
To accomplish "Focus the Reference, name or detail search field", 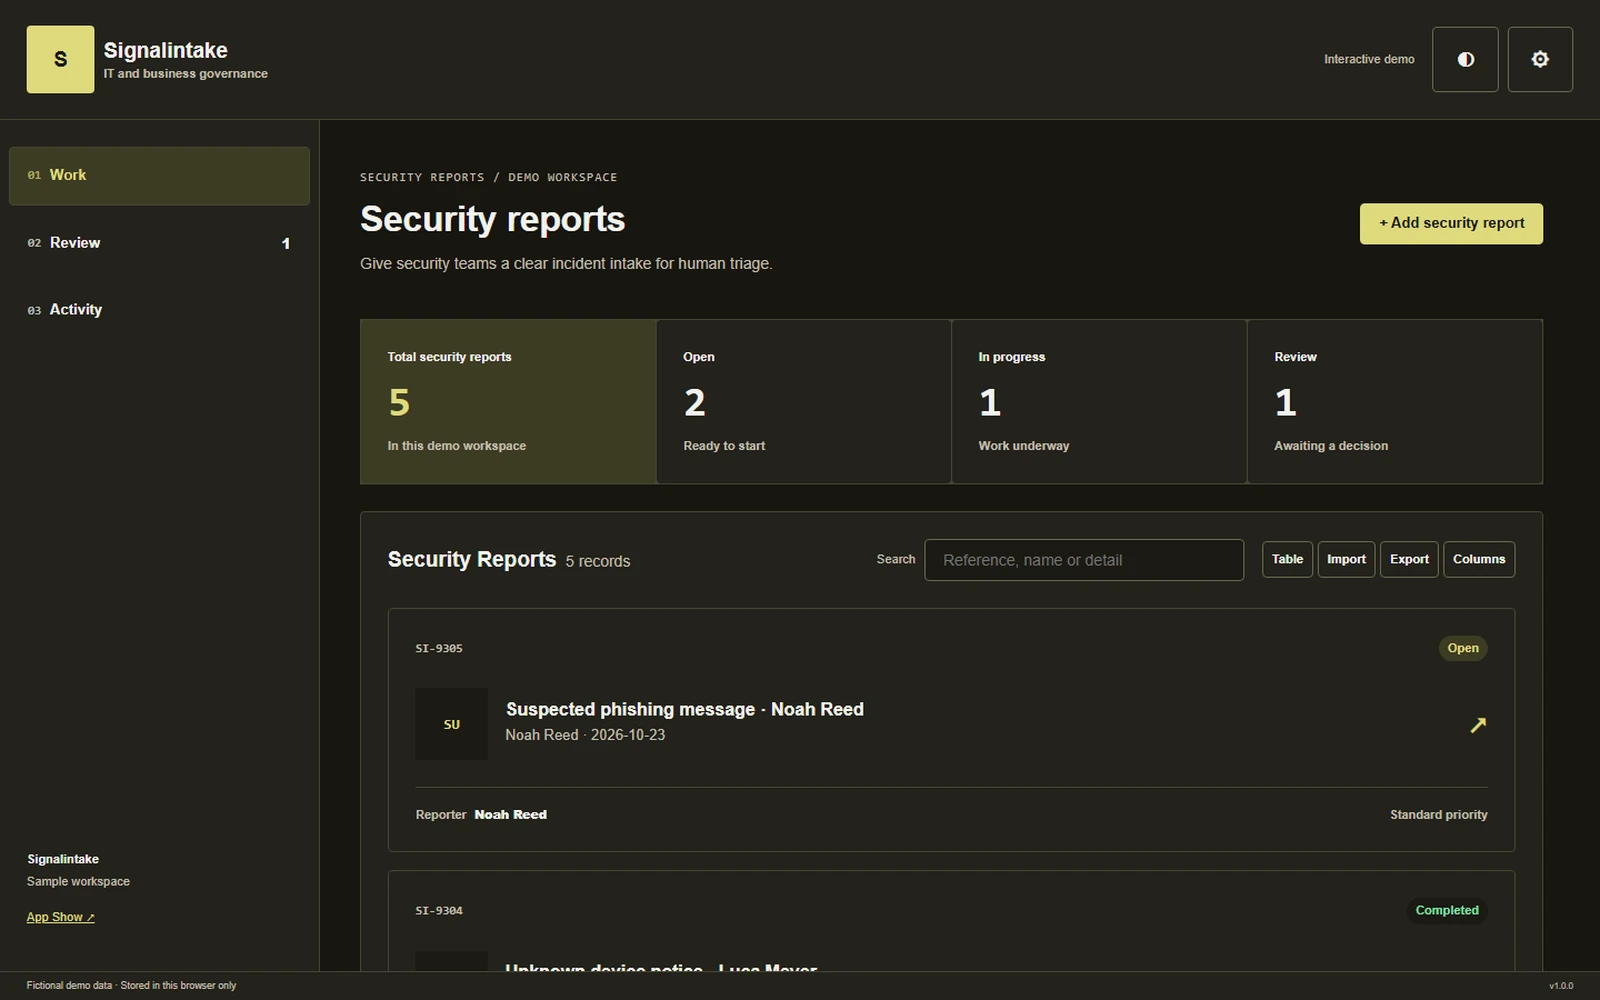I will tap(1084, 560).
